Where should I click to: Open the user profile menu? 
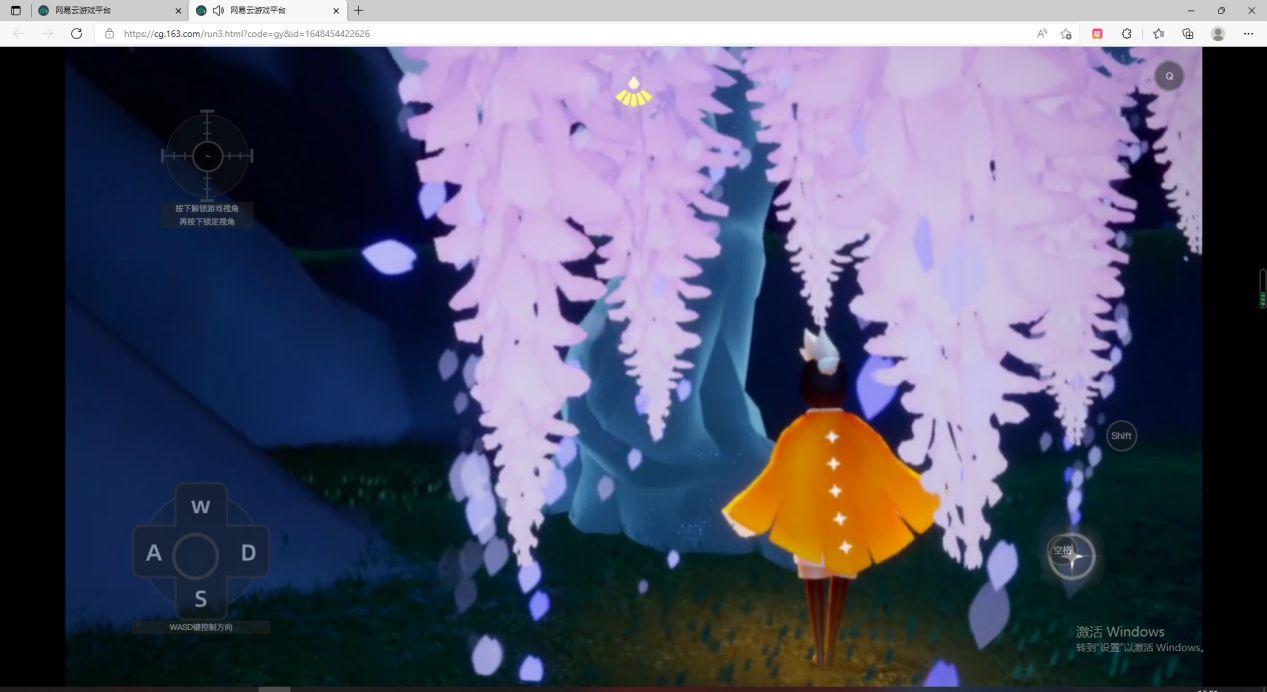(1218, 33)
